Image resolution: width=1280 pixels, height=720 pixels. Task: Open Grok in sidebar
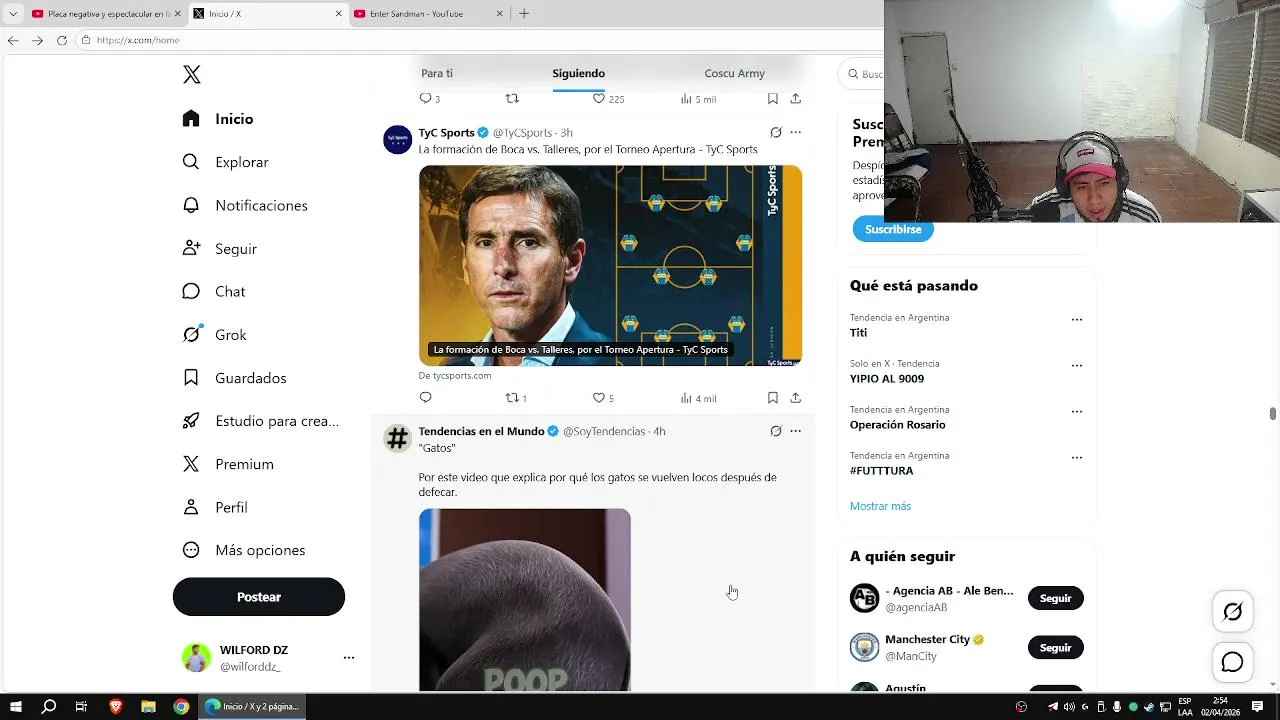point(214,335)
